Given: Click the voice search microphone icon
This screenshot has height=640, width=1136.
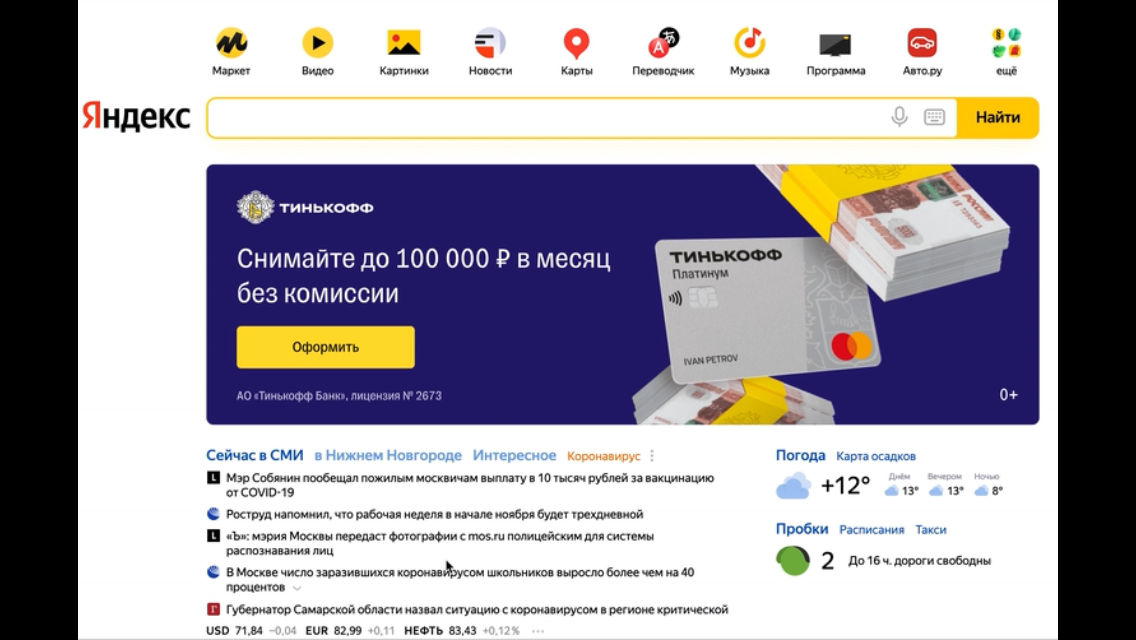Looking at the screenshot, I should coord(899,117).
